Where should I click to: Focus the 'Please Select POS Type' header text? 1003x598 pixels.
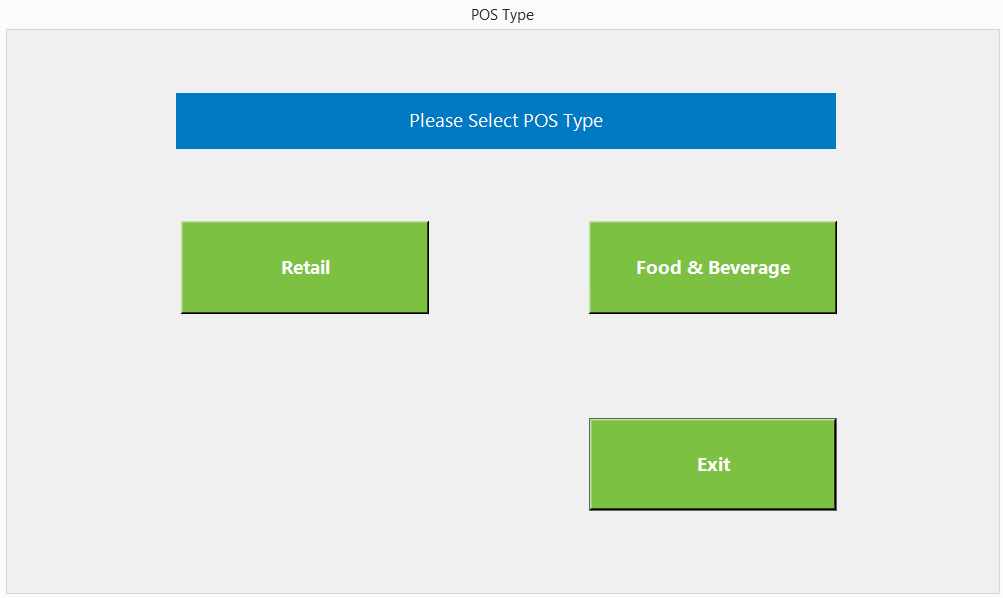[x=506, y=121]
